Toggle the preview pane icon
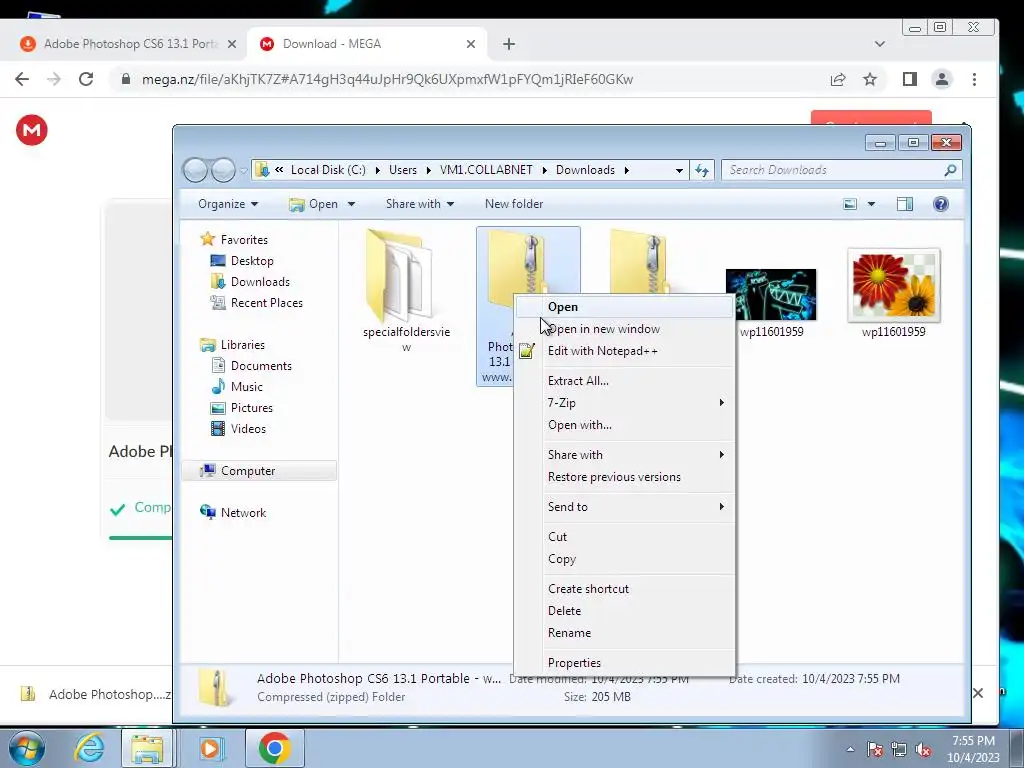1024x768 pixels. [904, 204]
